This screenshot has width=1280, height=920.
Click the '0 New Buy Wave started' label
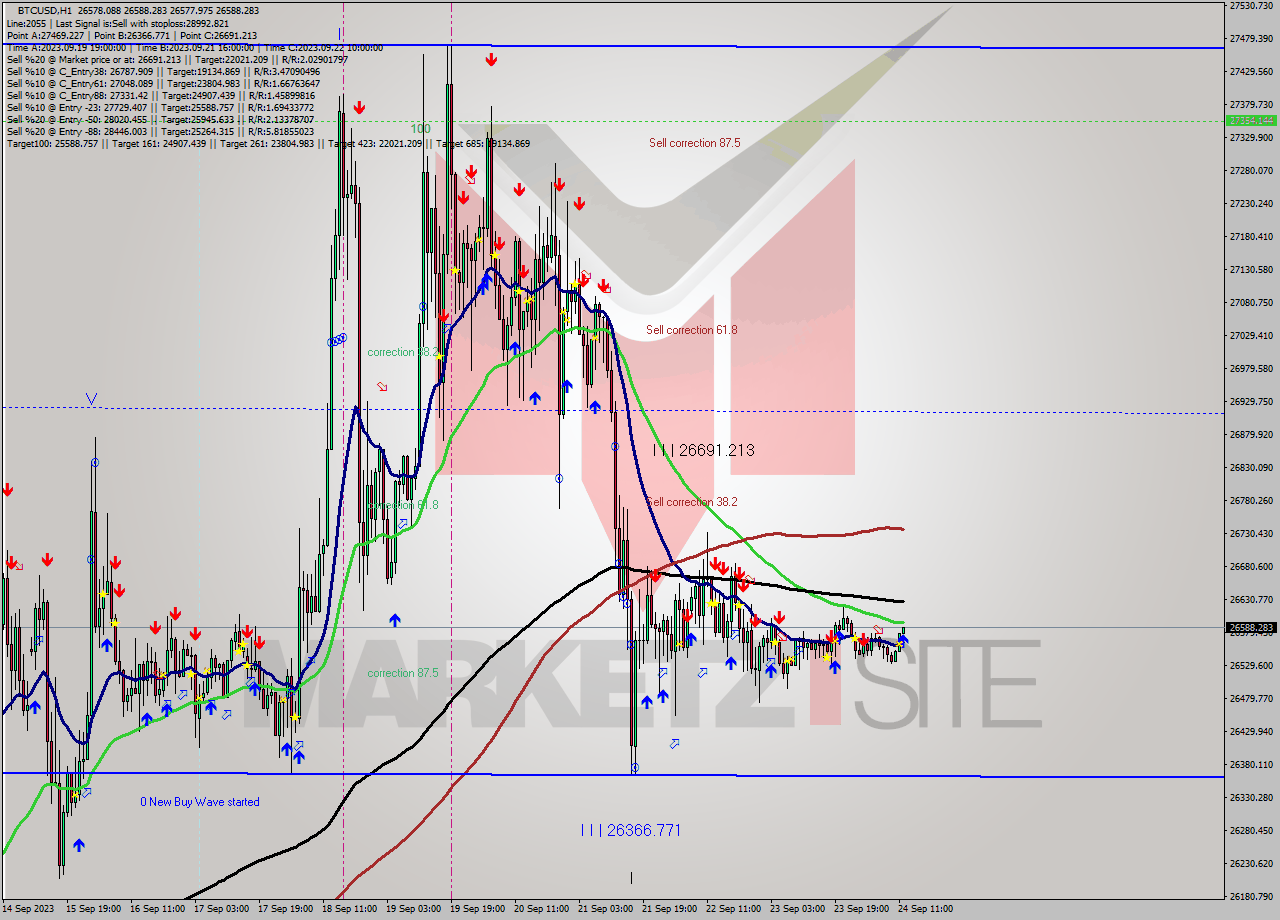click(x=200, y=802)
